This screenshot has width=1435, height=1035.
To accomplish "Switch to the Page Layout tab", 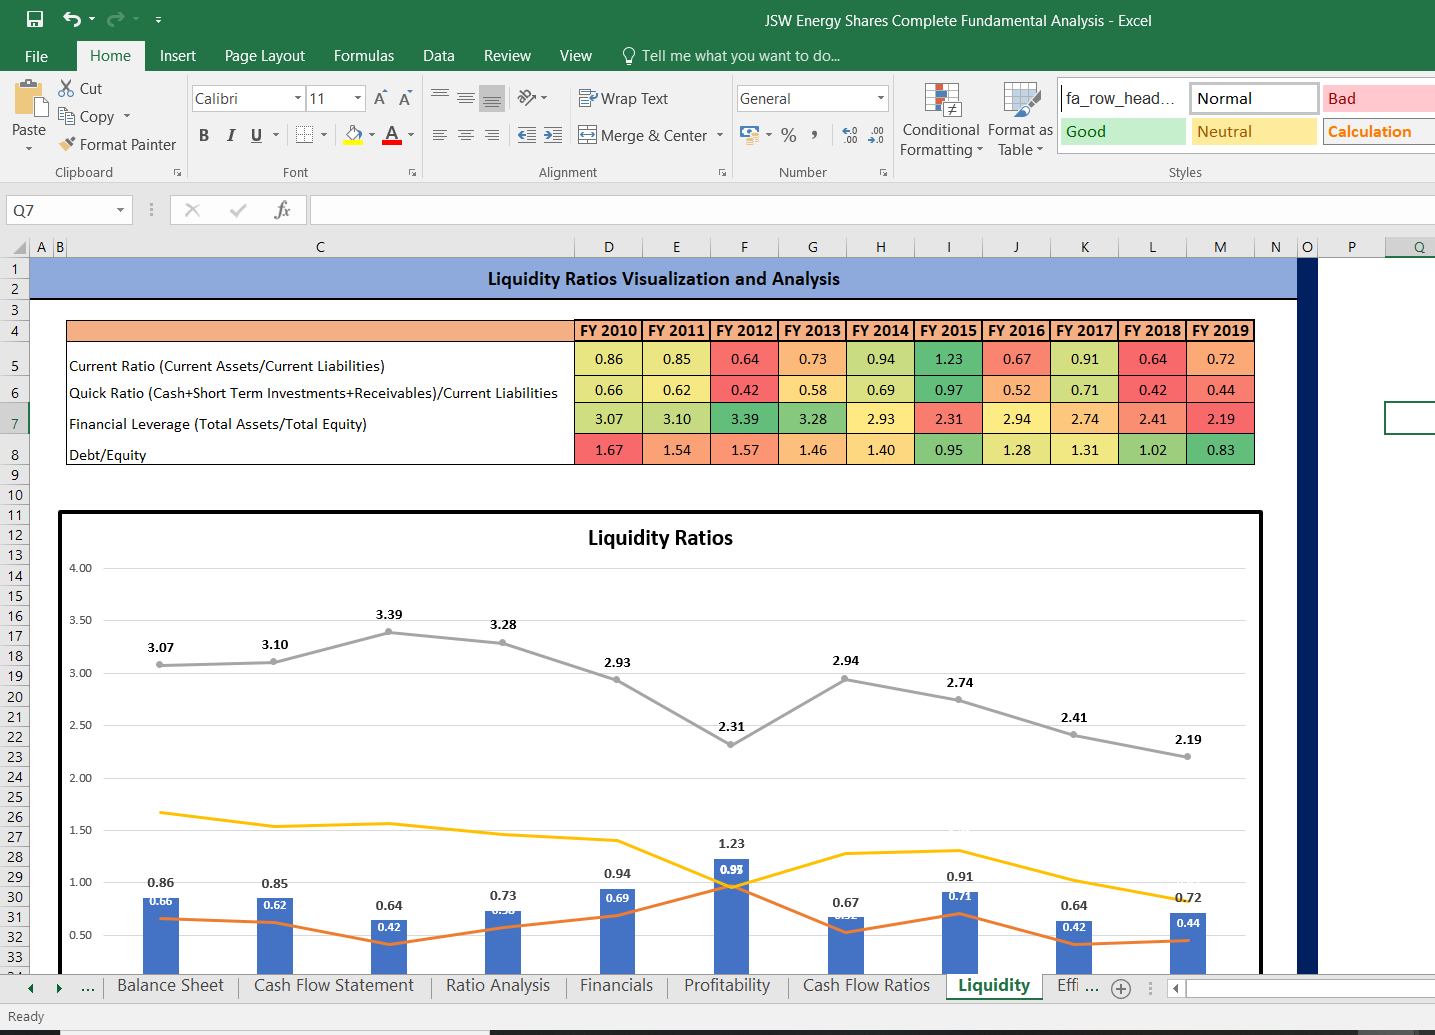I will [x=265, y=56].
